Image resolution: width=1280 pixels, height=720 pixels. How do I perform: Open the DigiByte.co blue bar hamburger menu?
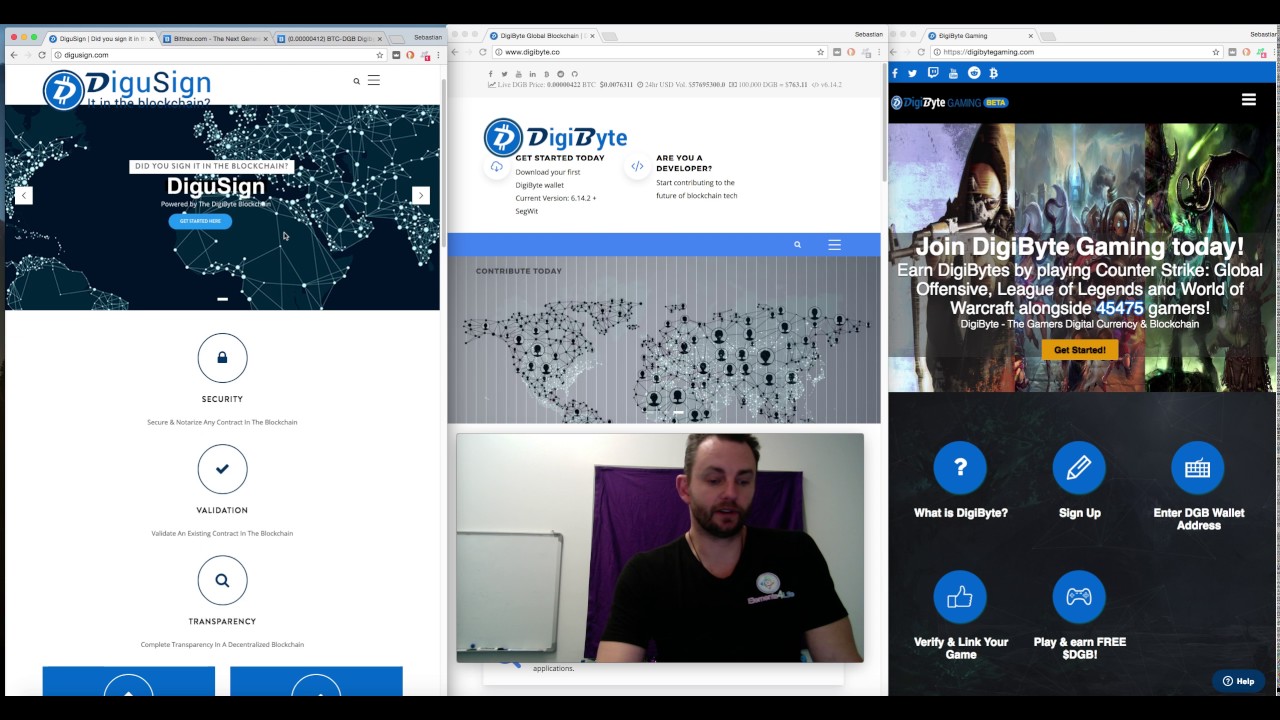tap(834, 245)
